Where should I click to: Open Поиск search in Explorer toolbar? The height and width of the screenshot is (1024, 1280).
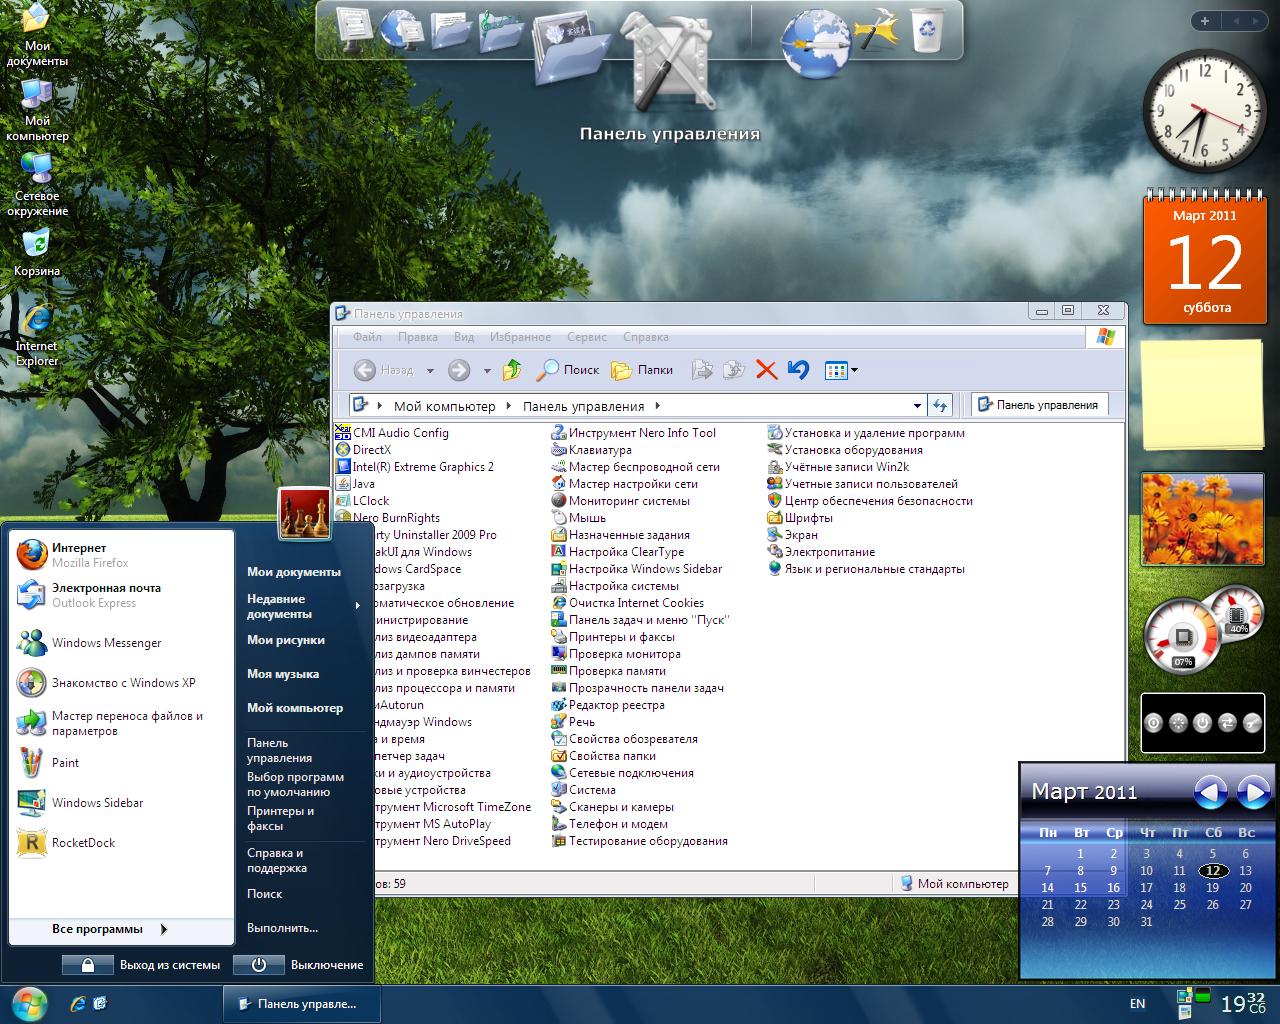point(568,370)
